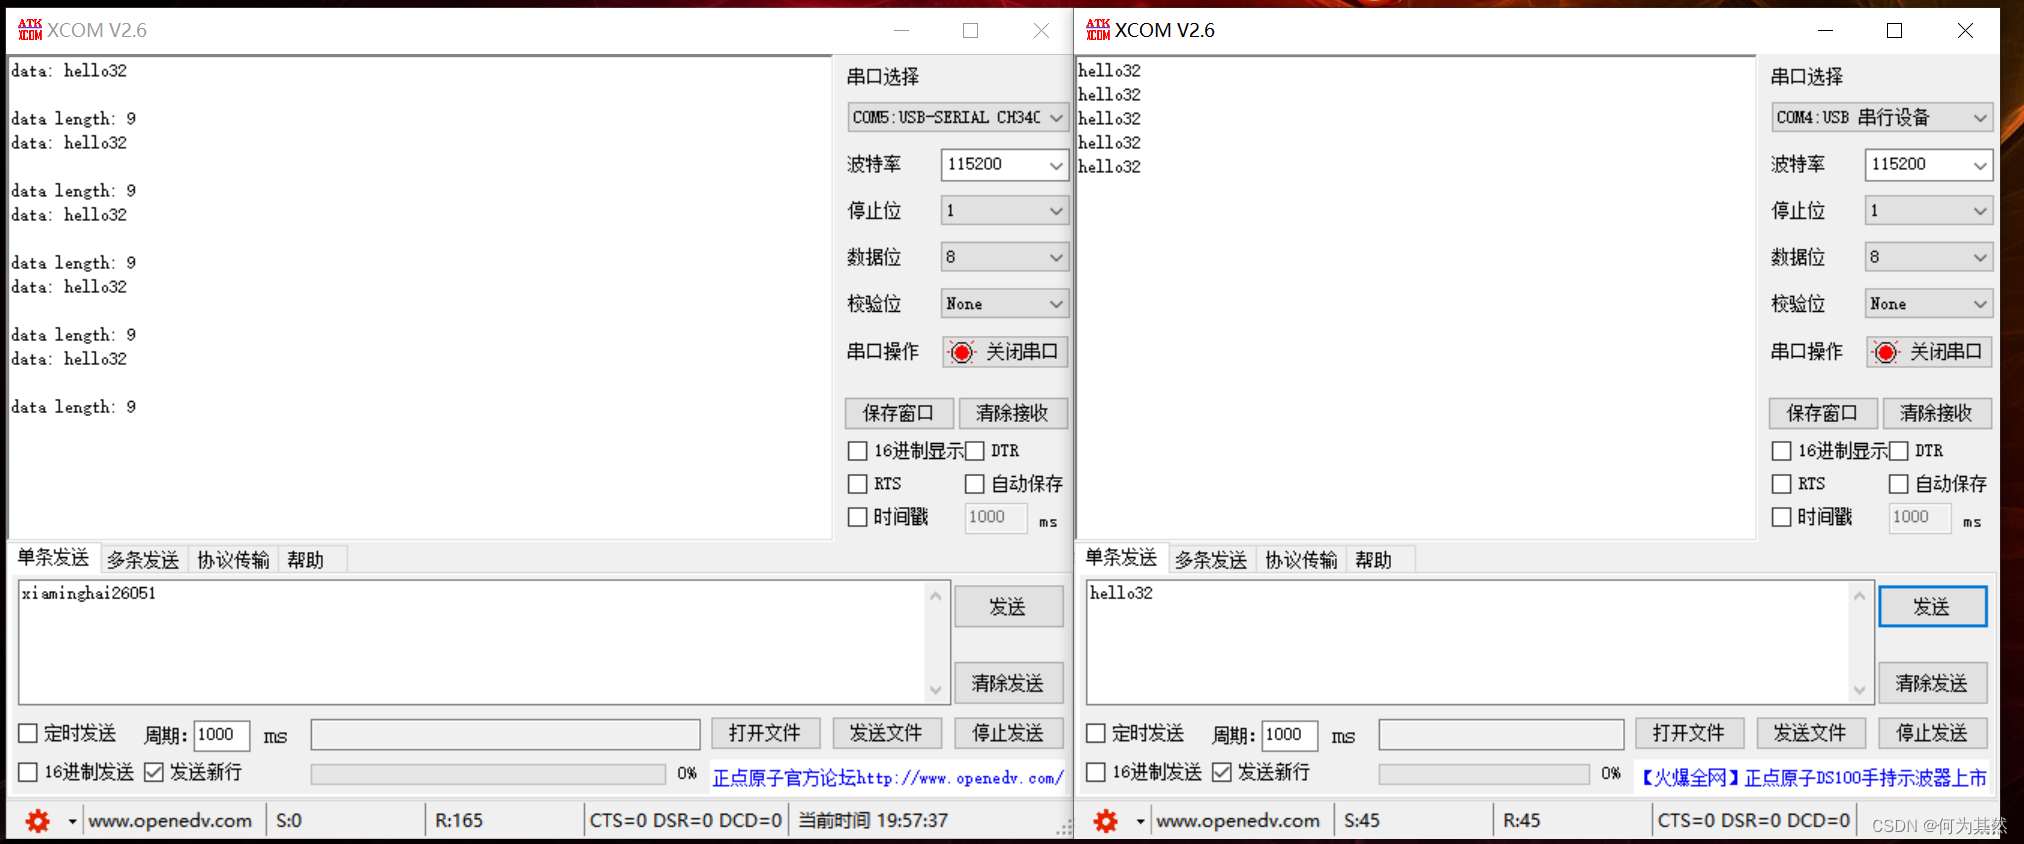2024x844 pixels.
Task: Click file send progress bar in right window
Action: tap(1484, 774)
